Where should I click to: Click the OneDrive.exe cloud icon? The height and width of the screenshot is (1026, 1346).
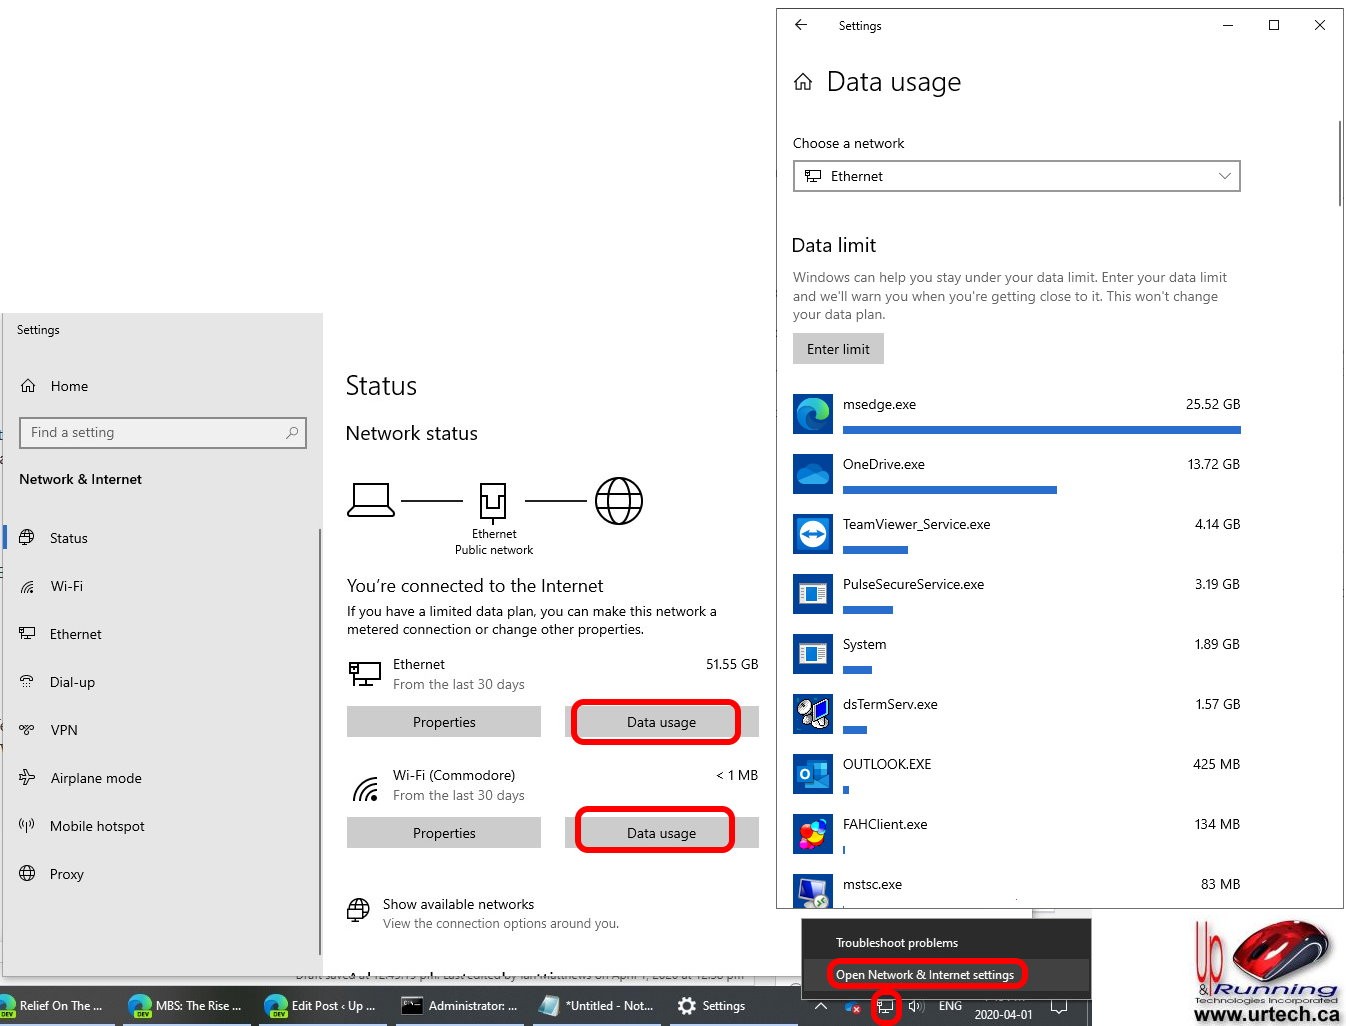[813, 474]
